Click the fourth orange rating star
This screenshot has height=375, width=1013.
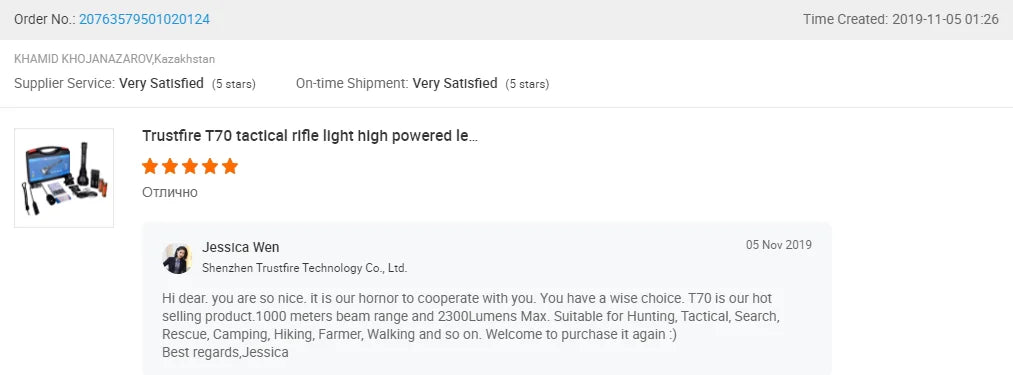pos(210,166)
